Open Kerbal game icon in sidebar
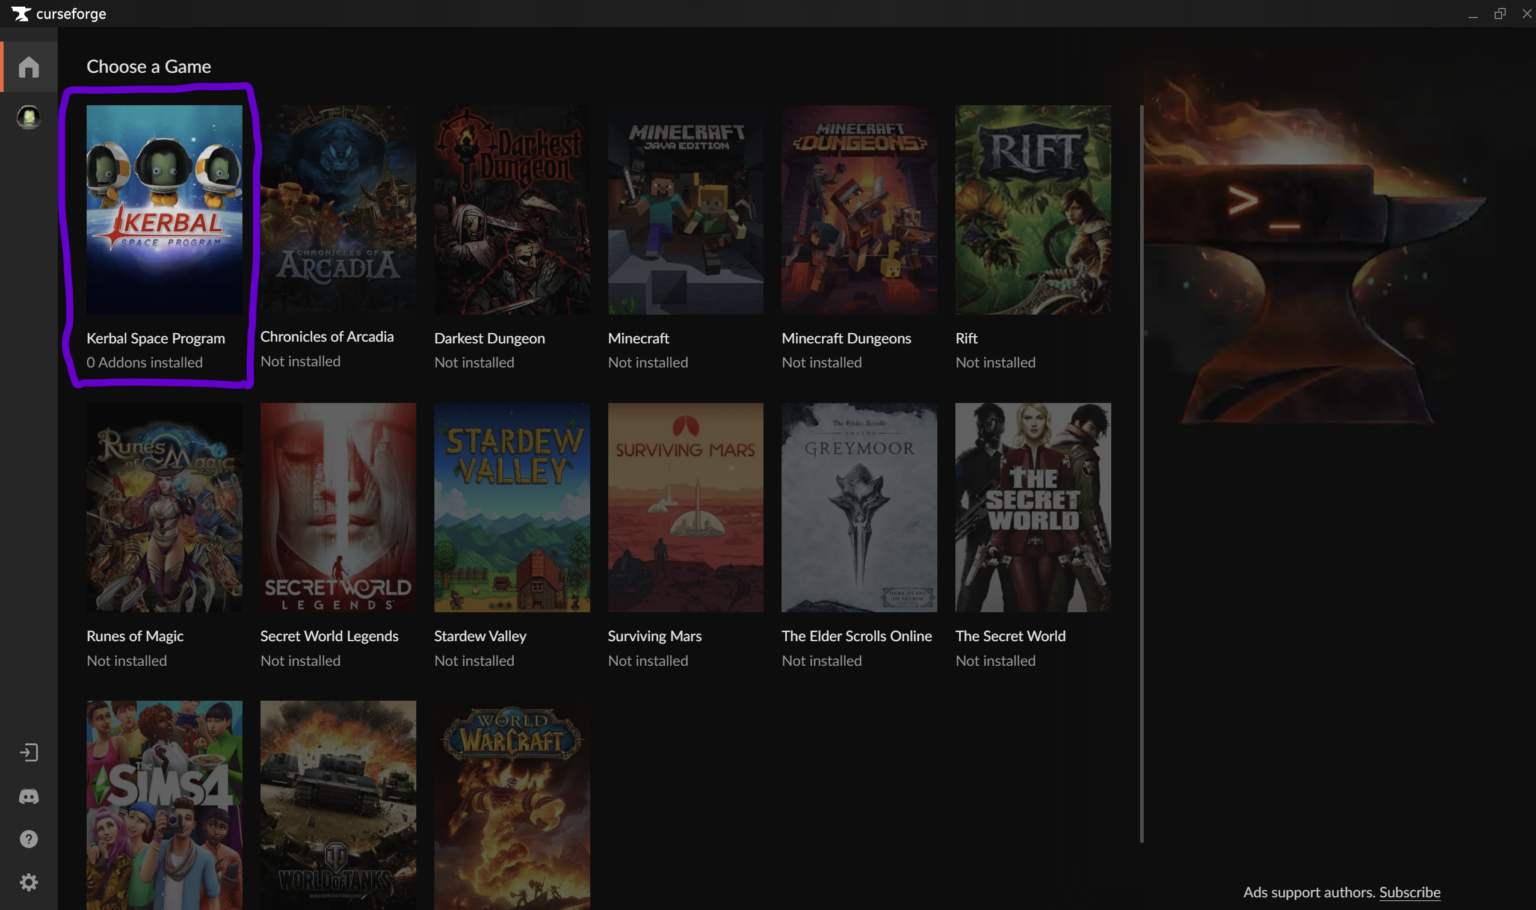This screenshot has width=1536, height=910. point(29,117)
